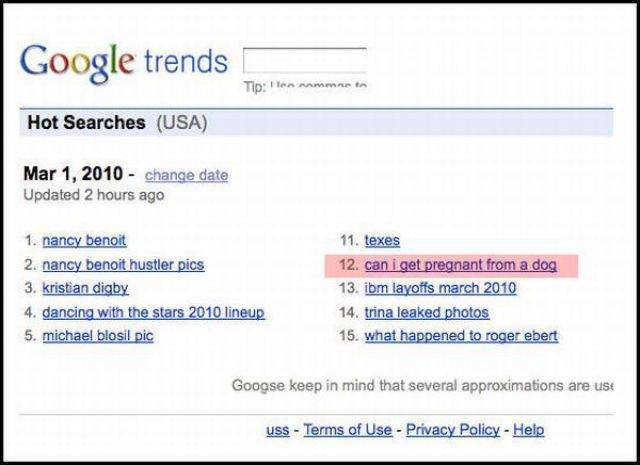The width and height of the screenshot is (640, 465).
Task: Click the "change date" link
Action: point(186,175)
